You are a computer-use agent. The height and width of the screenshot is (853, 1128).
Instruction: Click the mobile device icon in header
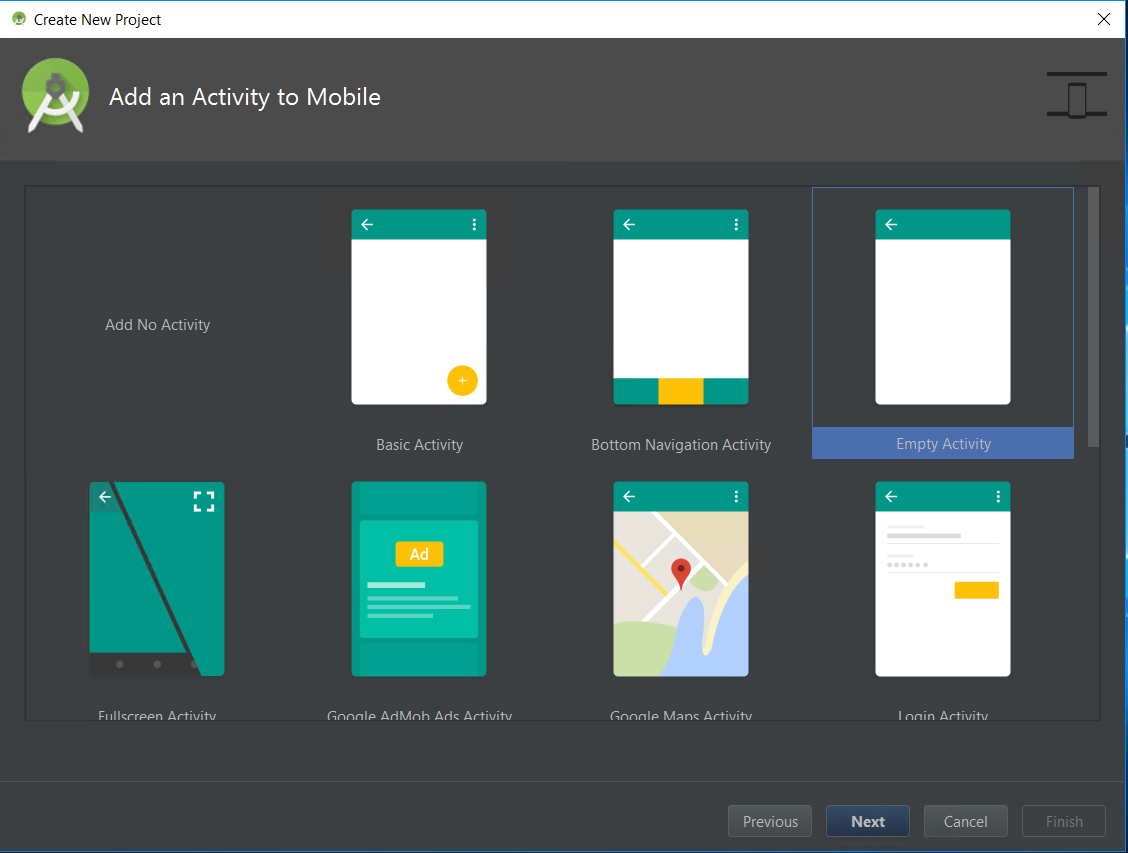[x=1077, y=95]
